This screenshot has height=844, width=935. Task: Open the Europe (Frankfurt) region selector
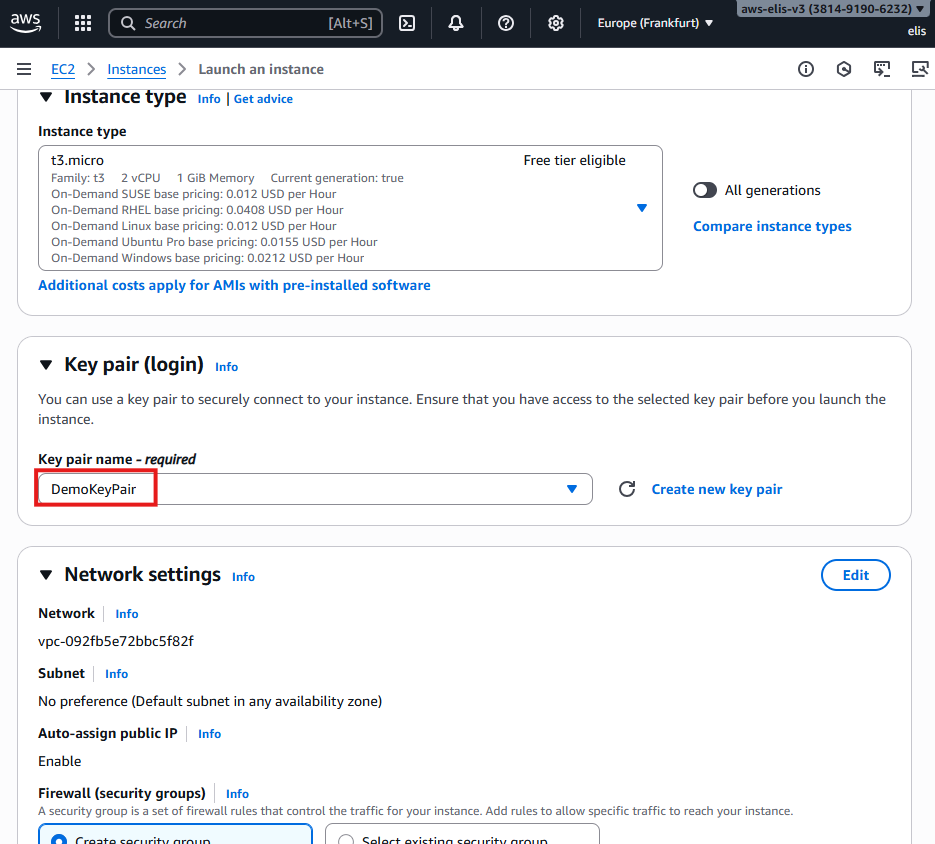tap(655, 23)
